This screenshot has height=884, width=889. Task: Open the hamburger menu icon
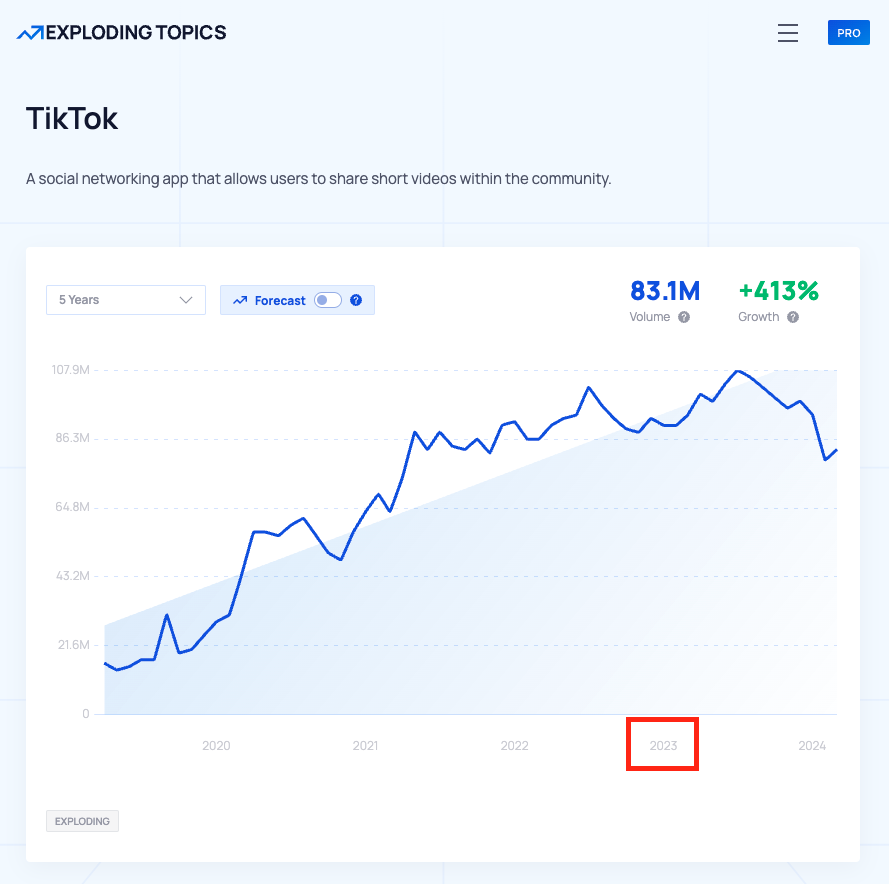point(788,33)
